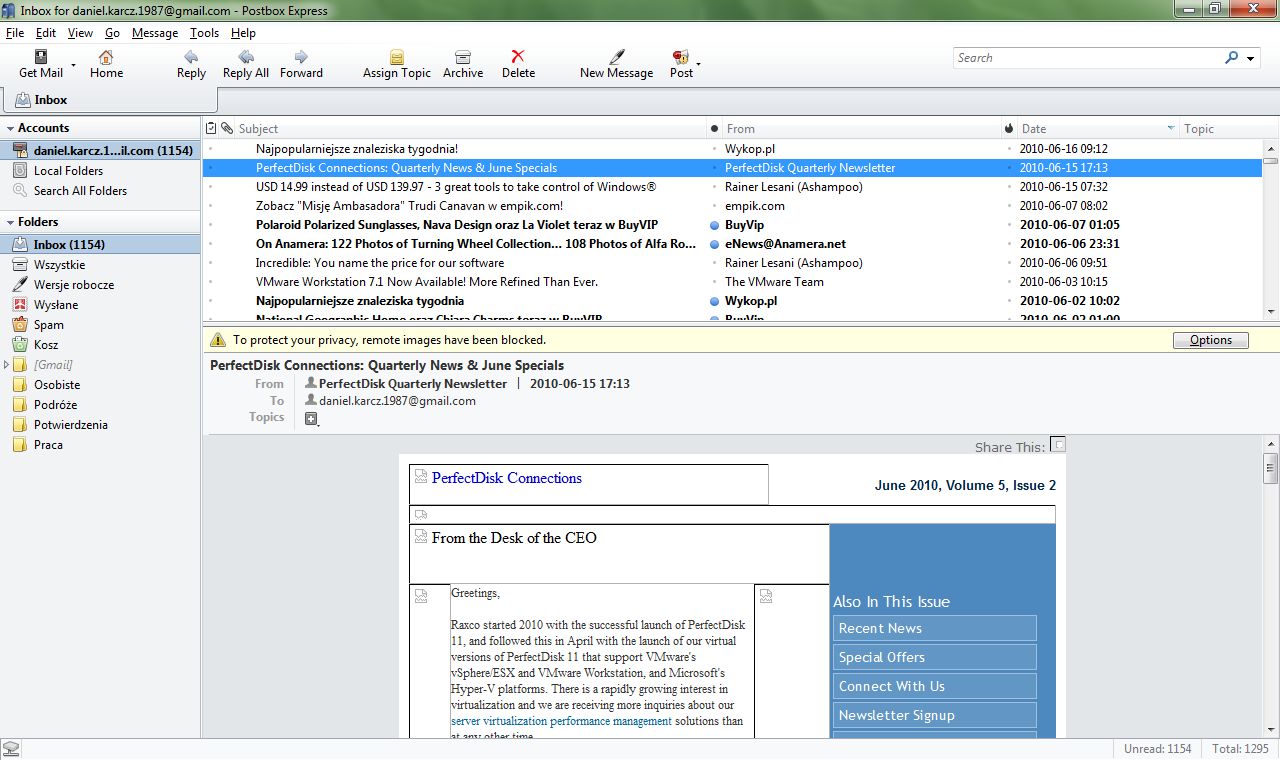Select the Inbox (1154) folder
This screenshot has height=760, width=1280.
[100, 245]
